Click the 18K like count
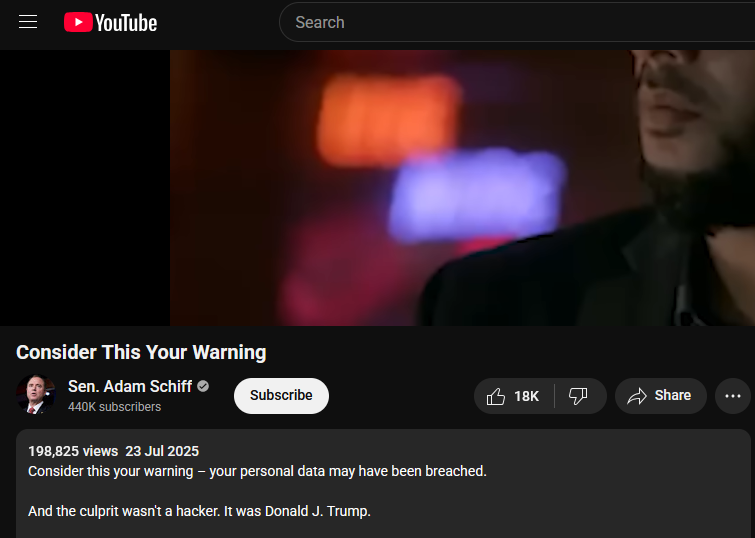Image resolution: width=755 pixels, height=538 pixels. tap(526, 396)
